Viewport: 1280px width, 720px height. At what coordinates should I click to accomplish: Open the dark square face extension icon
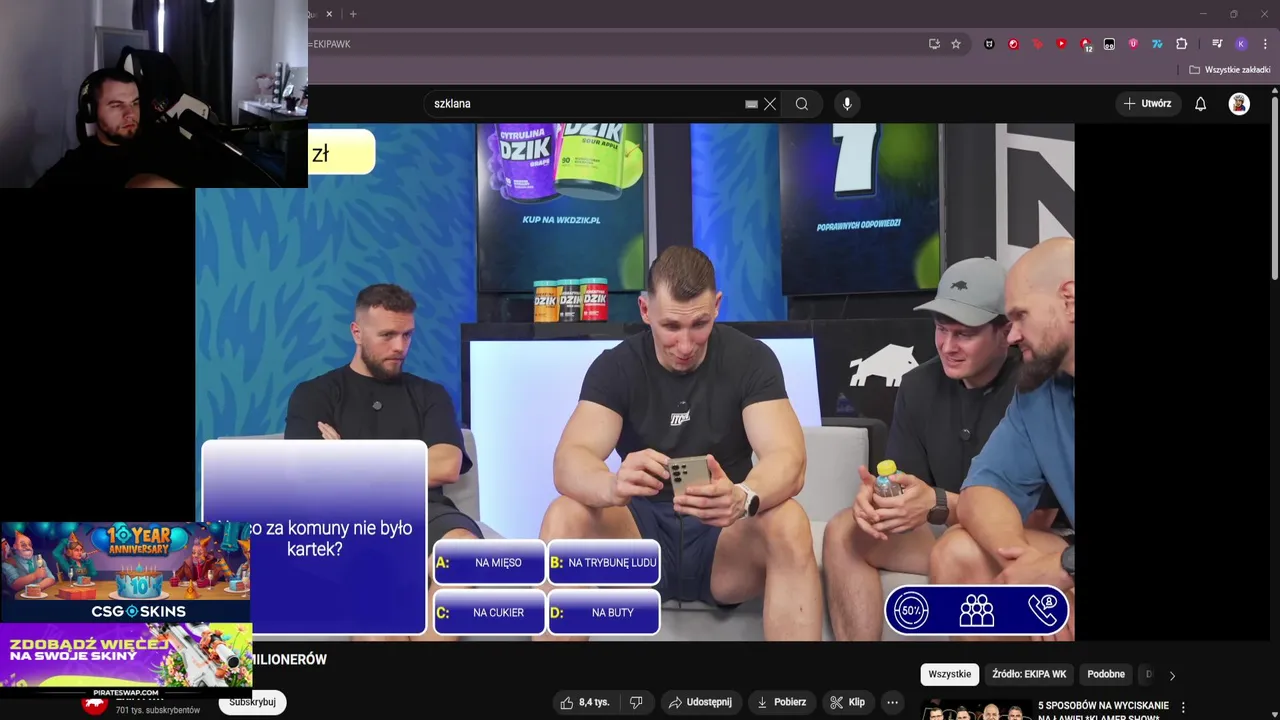[1109, 44]
